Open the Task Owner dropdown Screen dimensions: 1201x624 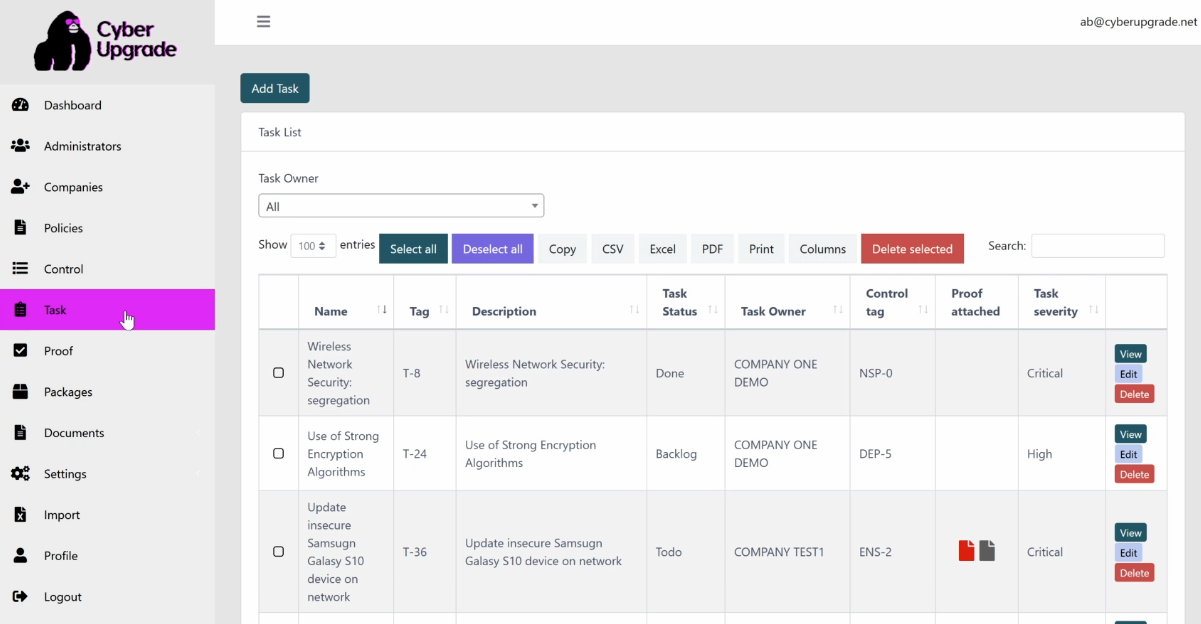pos(401,206)
